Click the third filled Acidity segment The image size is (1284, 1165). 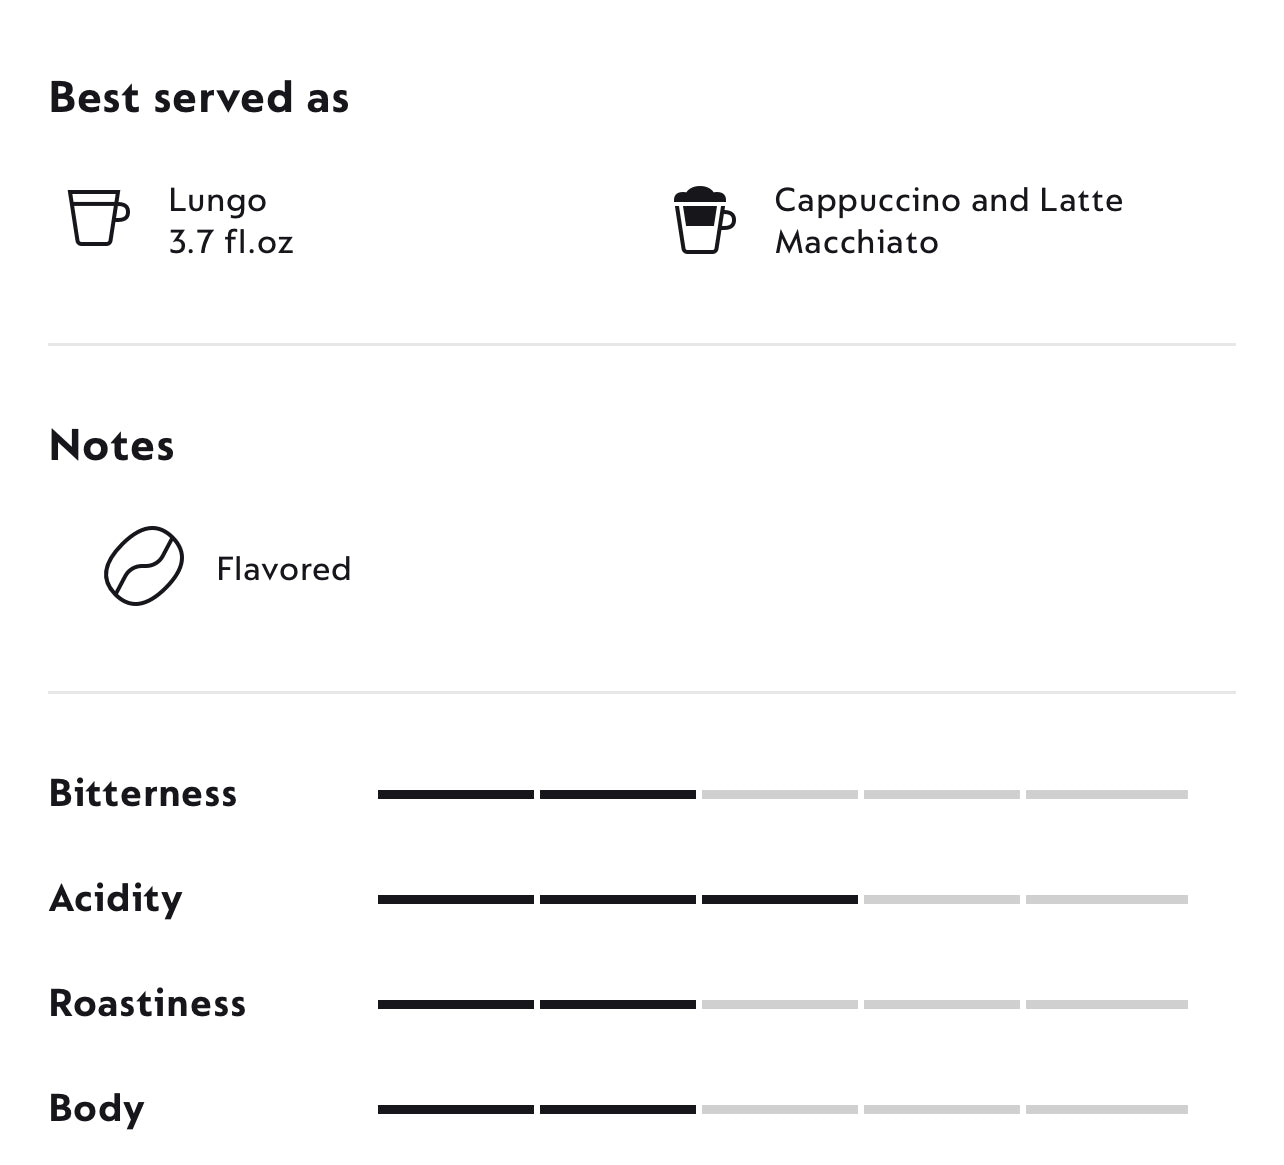[x=780, y=899]
